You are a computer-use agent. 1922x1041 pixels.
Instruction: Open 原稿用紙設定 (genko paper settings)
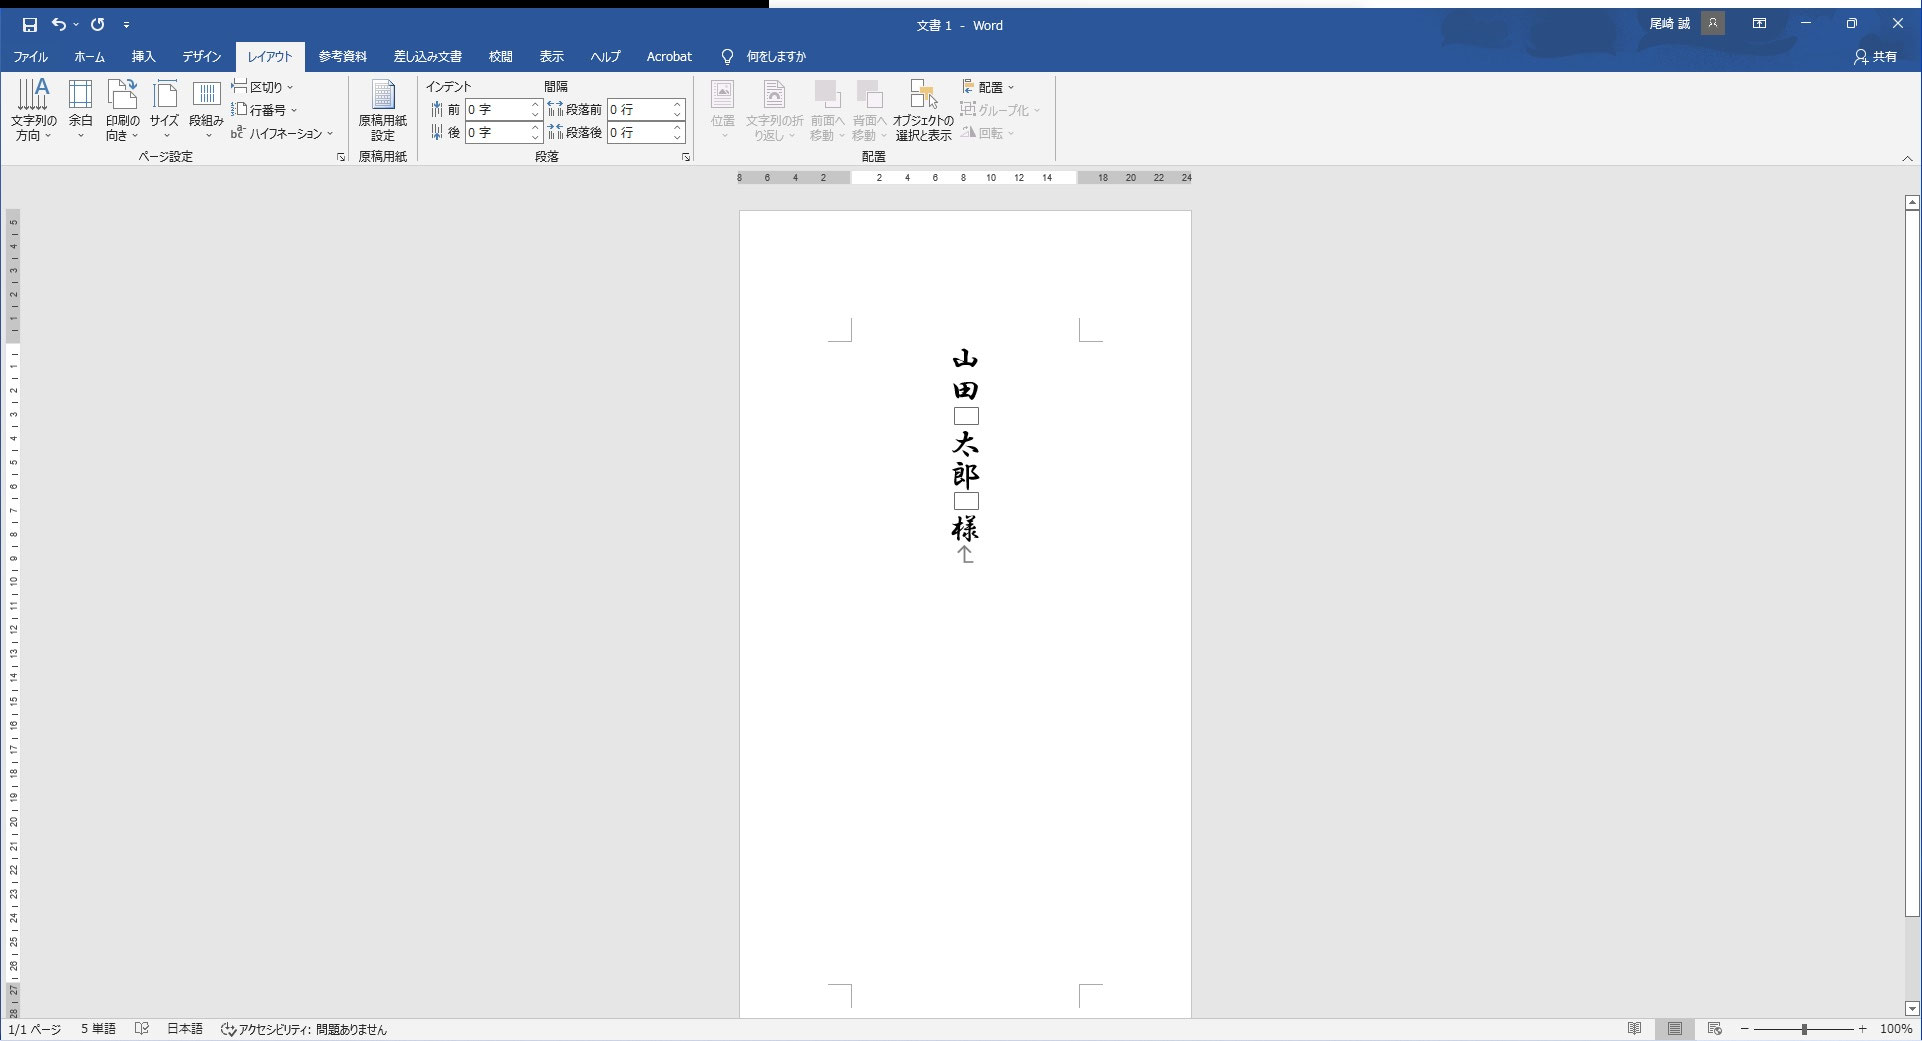coord(383,110)
